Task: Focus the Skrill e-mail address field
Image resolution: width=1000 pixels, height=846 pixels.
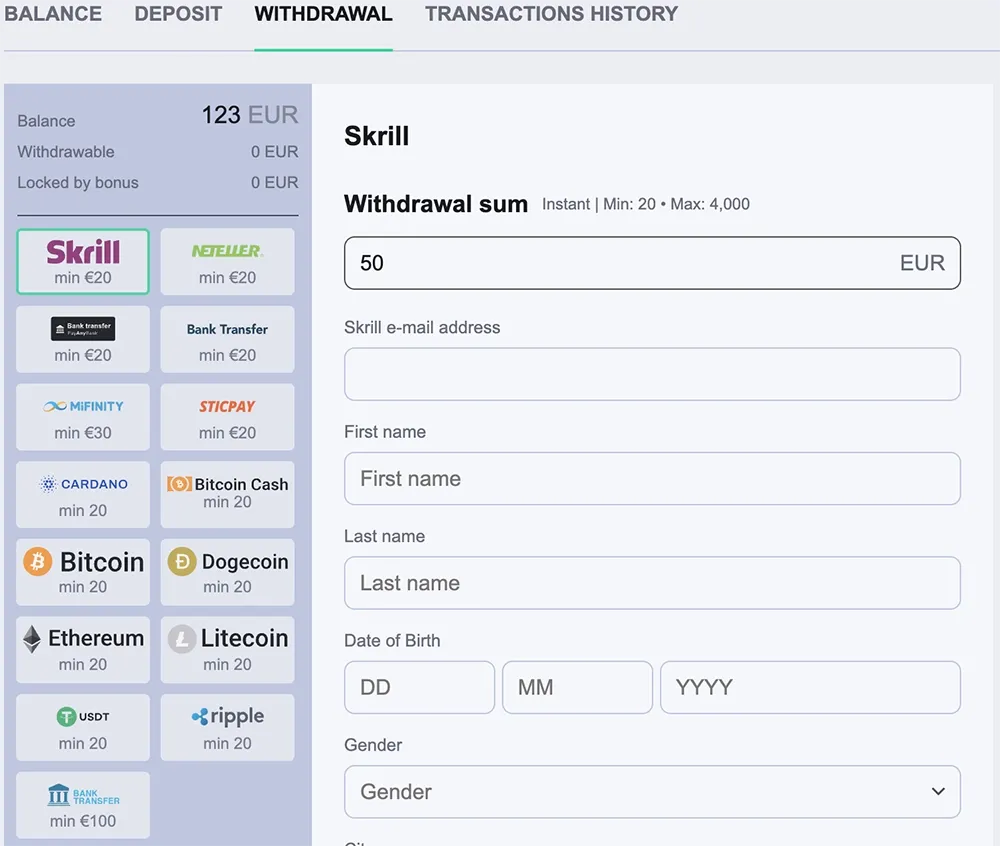Action: [652, 374]
